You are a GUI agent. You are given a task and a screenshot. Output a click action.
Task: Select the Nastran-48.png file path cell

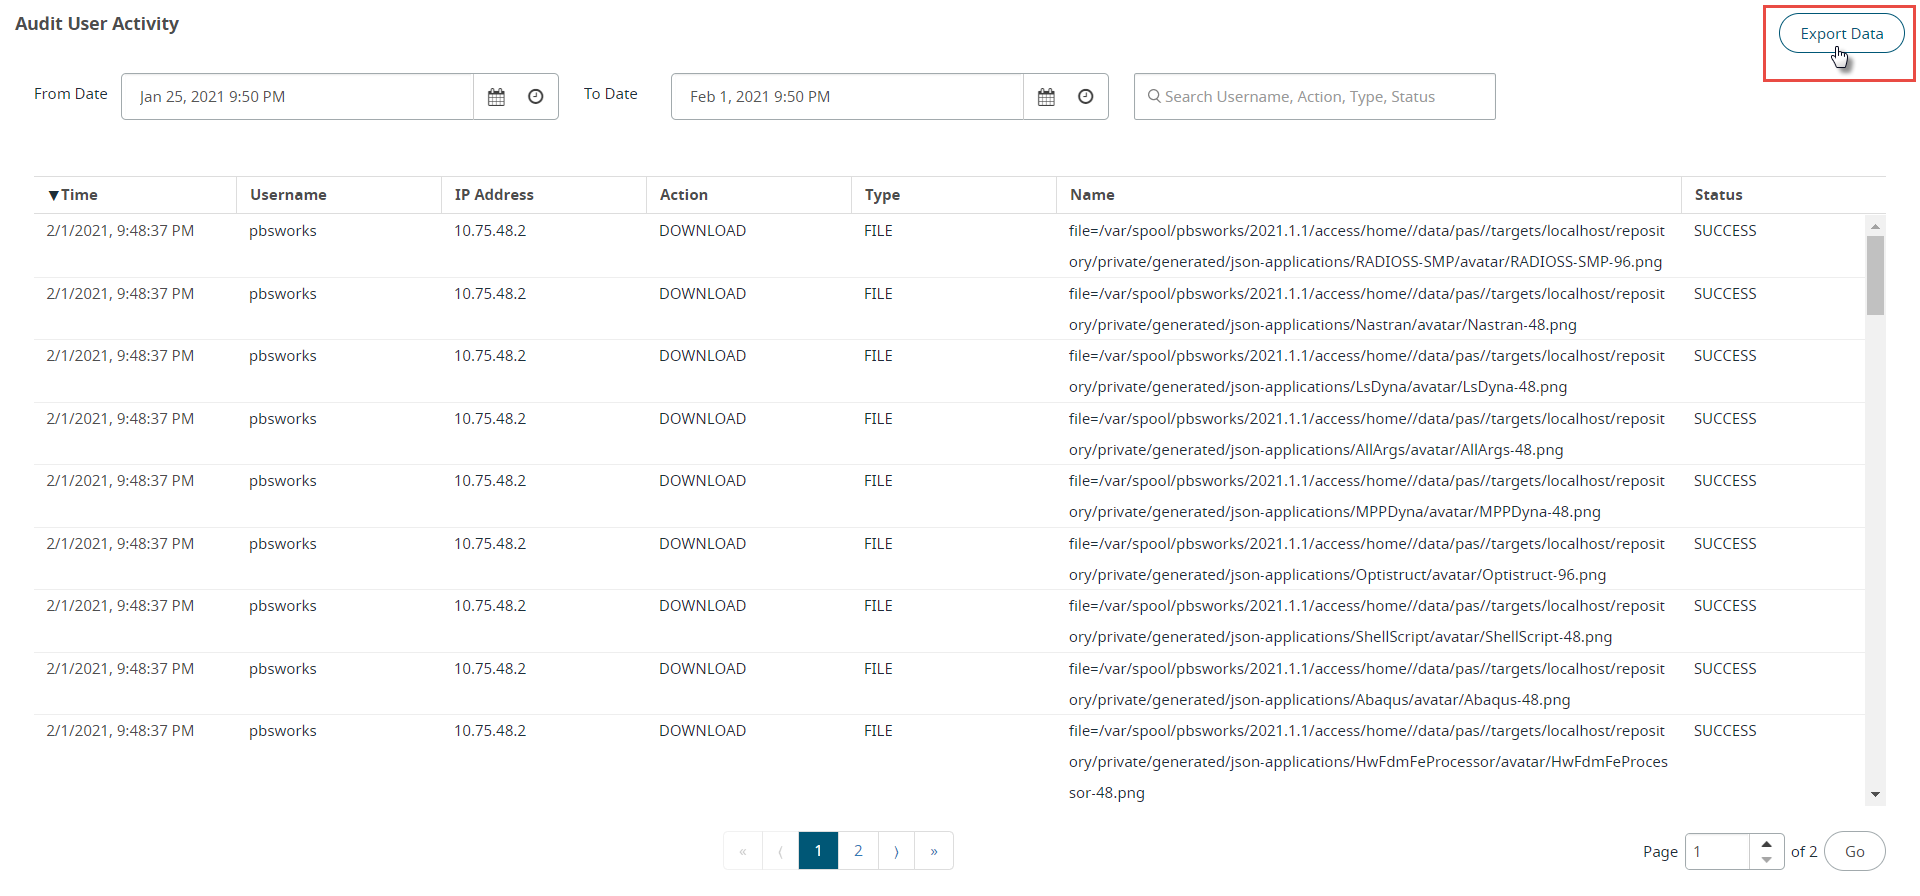[x=1367, y=309]
